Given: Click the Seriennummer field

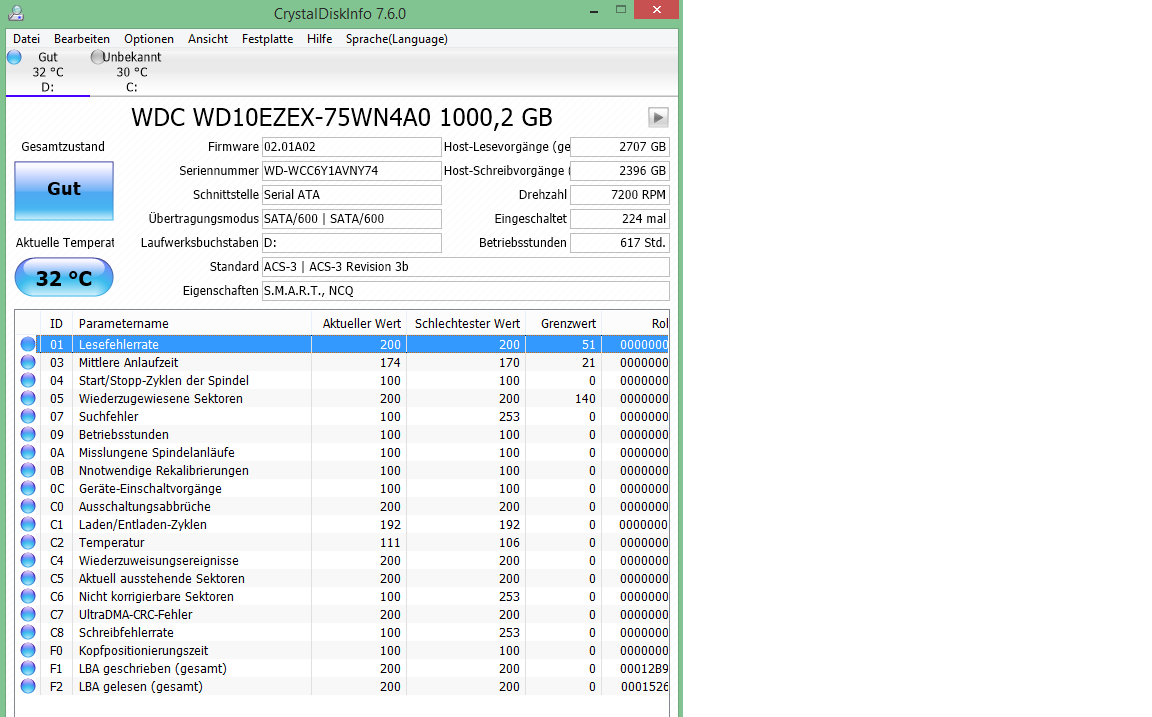Looking at the screenshot, I should point(351,170).
